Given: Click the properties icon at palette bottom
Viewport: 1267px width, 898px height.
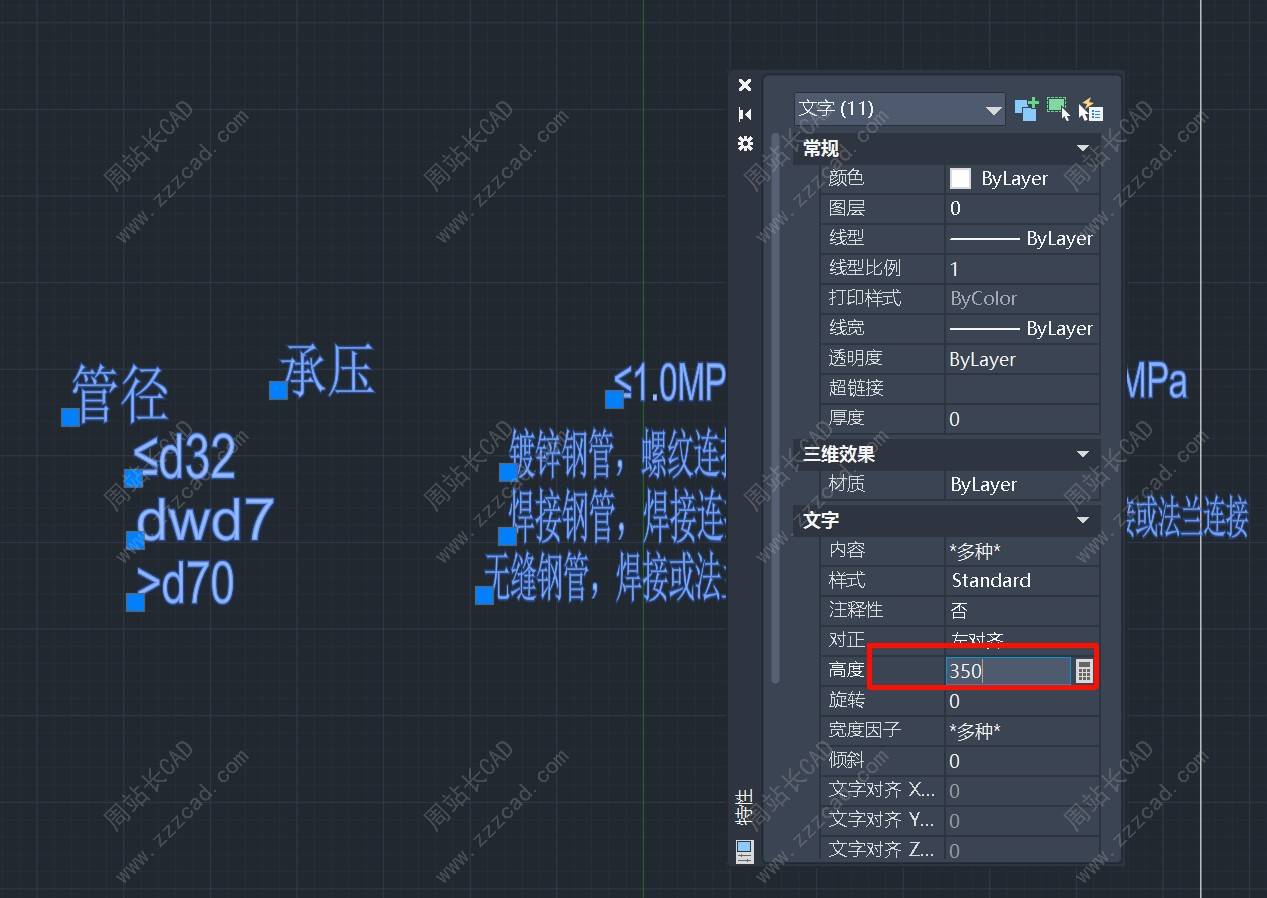Looking at the screenshot, I should coord(744,851).
